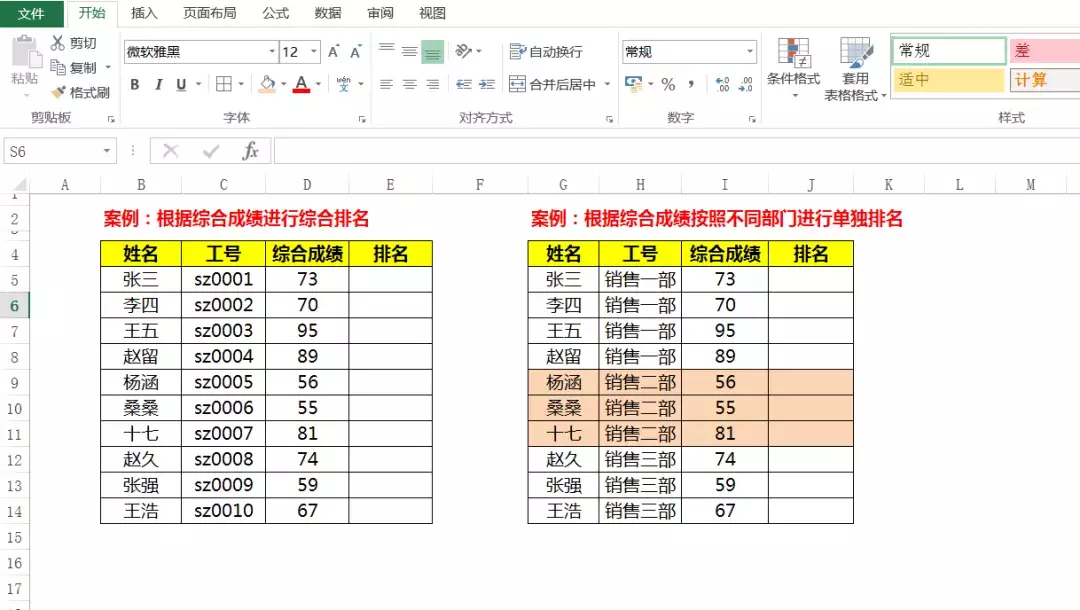Open the number format dropdown 常规
The width and height of the screenshot is (1080, 610).
point(749,52)
